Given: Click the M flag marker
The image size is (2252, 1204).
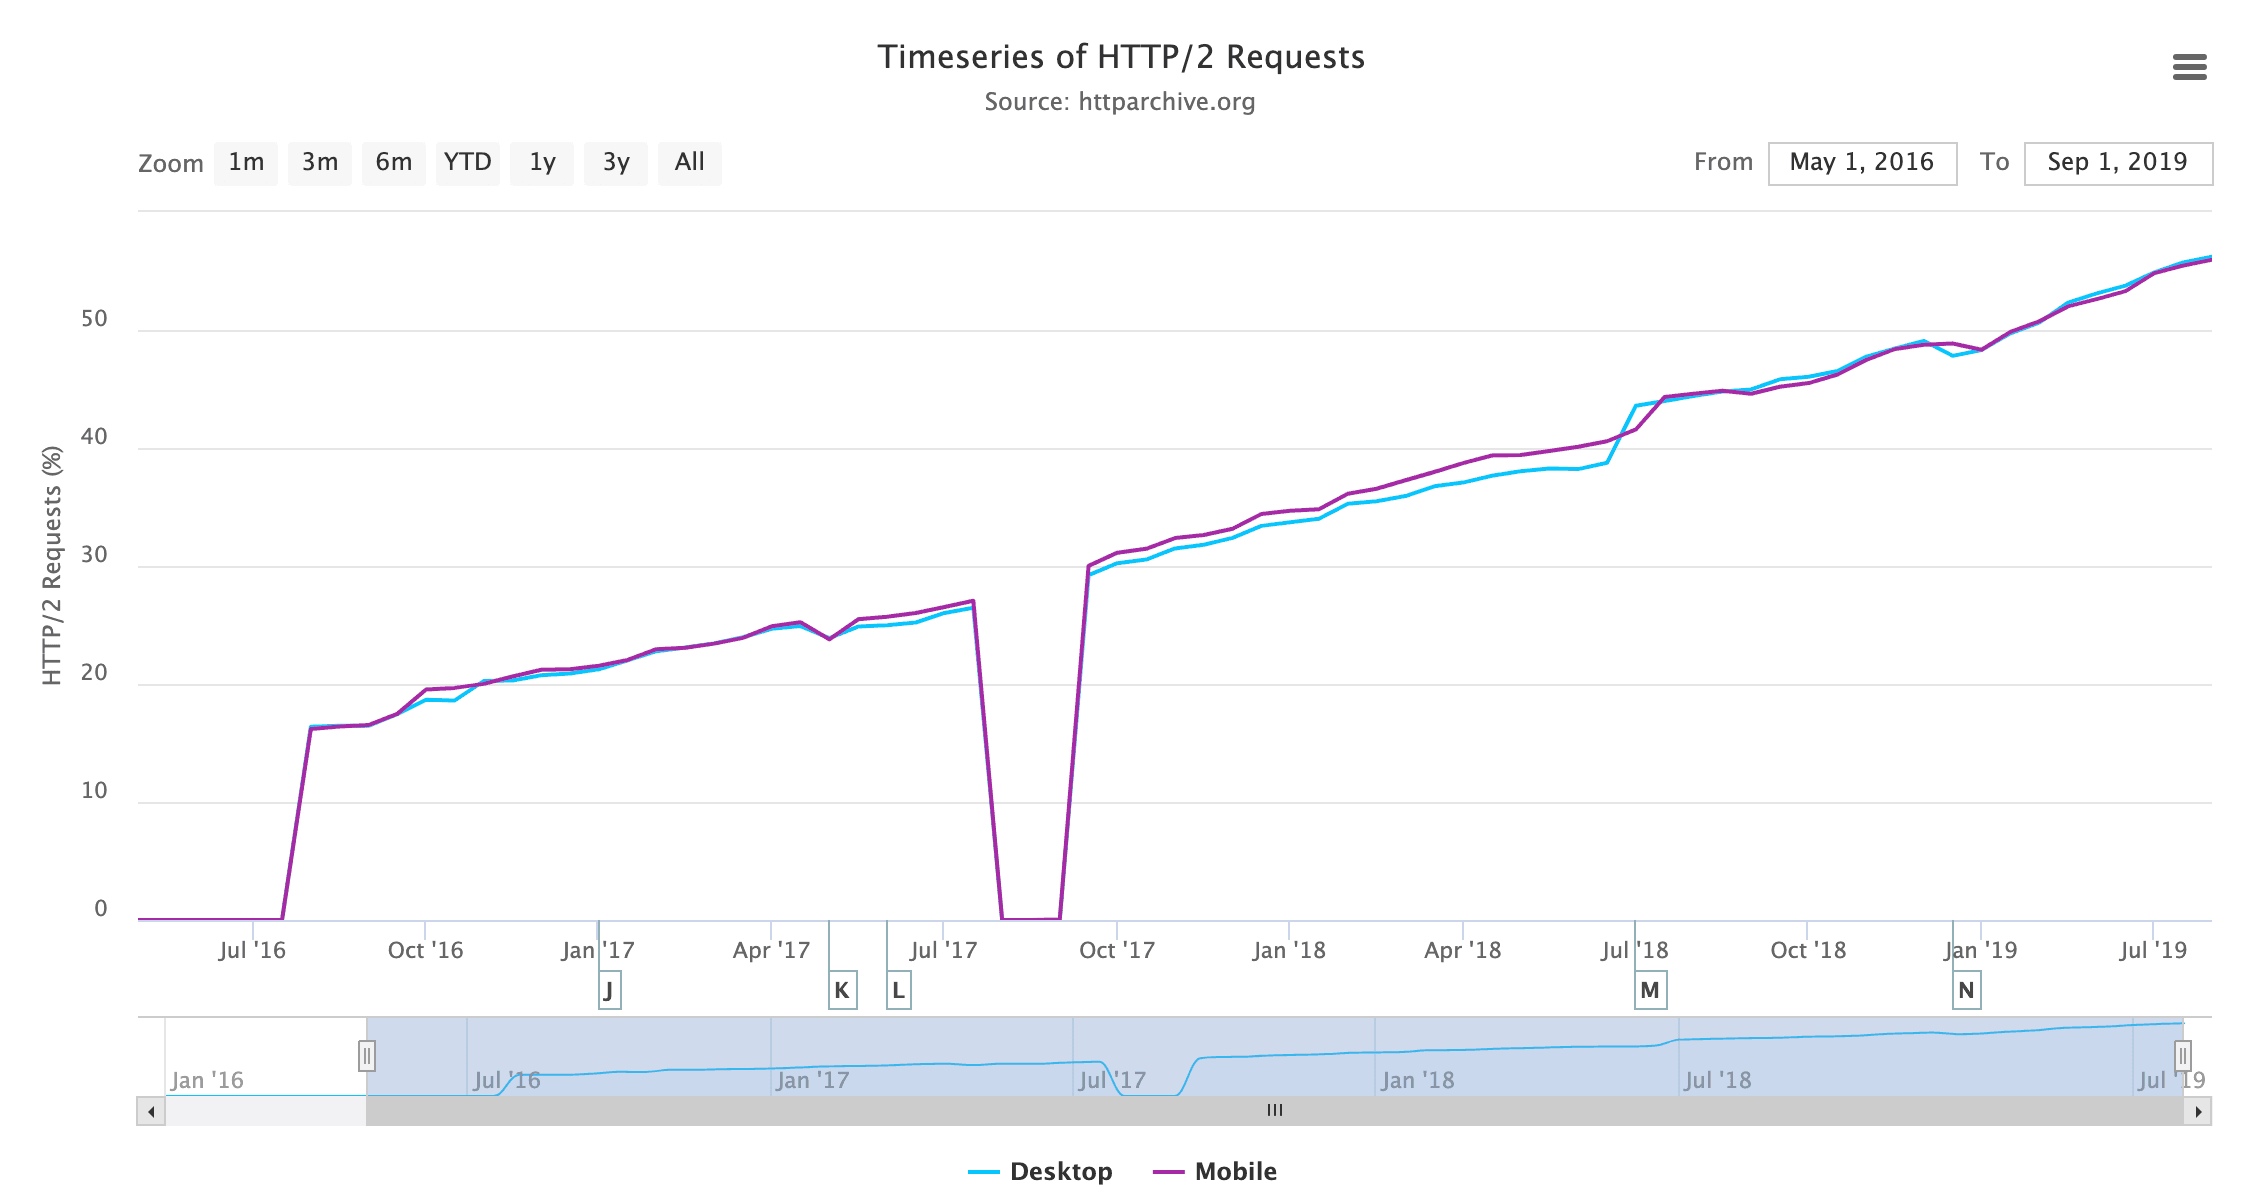Looking at the screenshot, I should point(1650,990).
